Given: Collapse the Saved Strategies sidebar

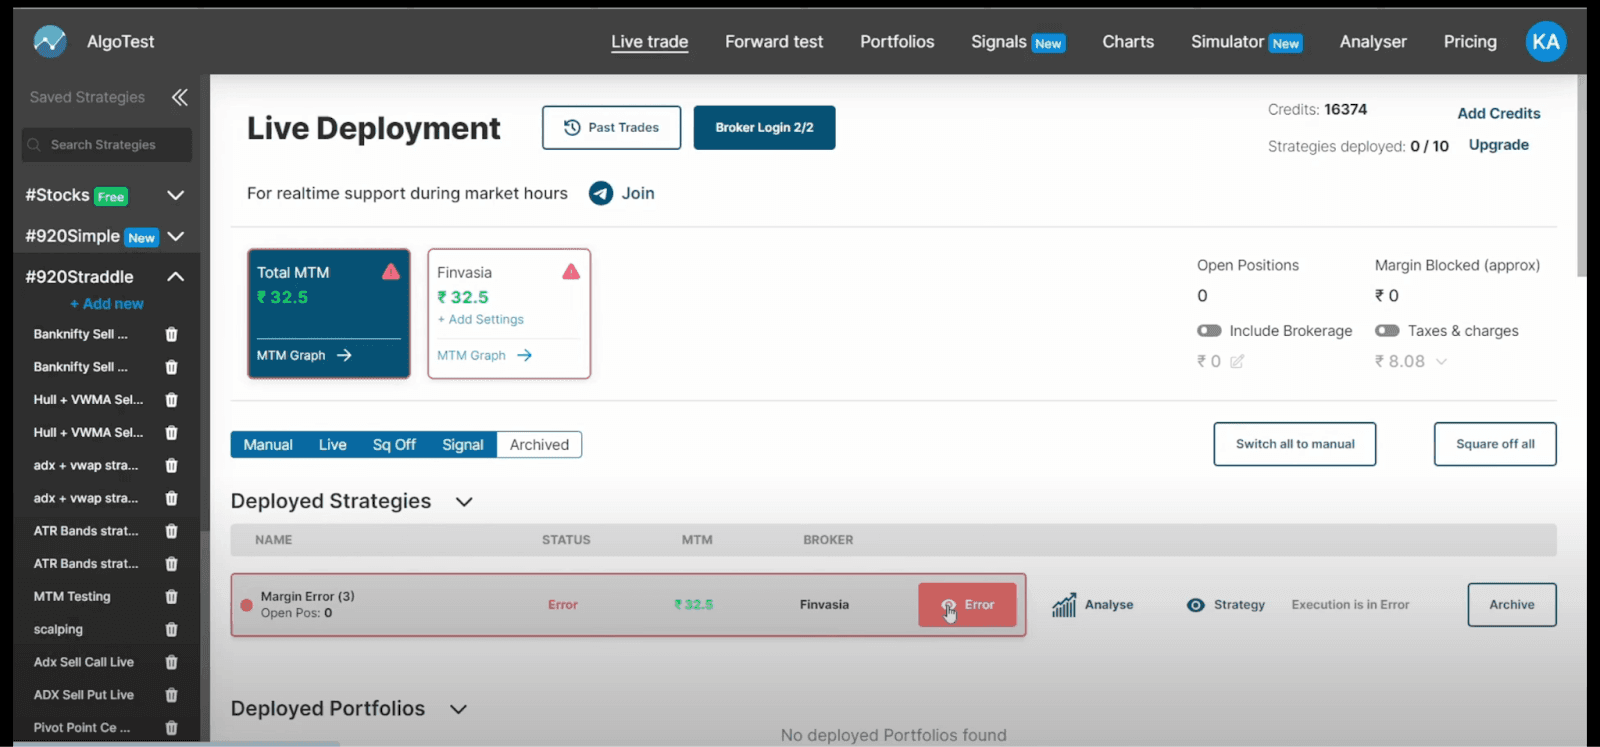Looking at the screenshot, I should pos(179,97).
